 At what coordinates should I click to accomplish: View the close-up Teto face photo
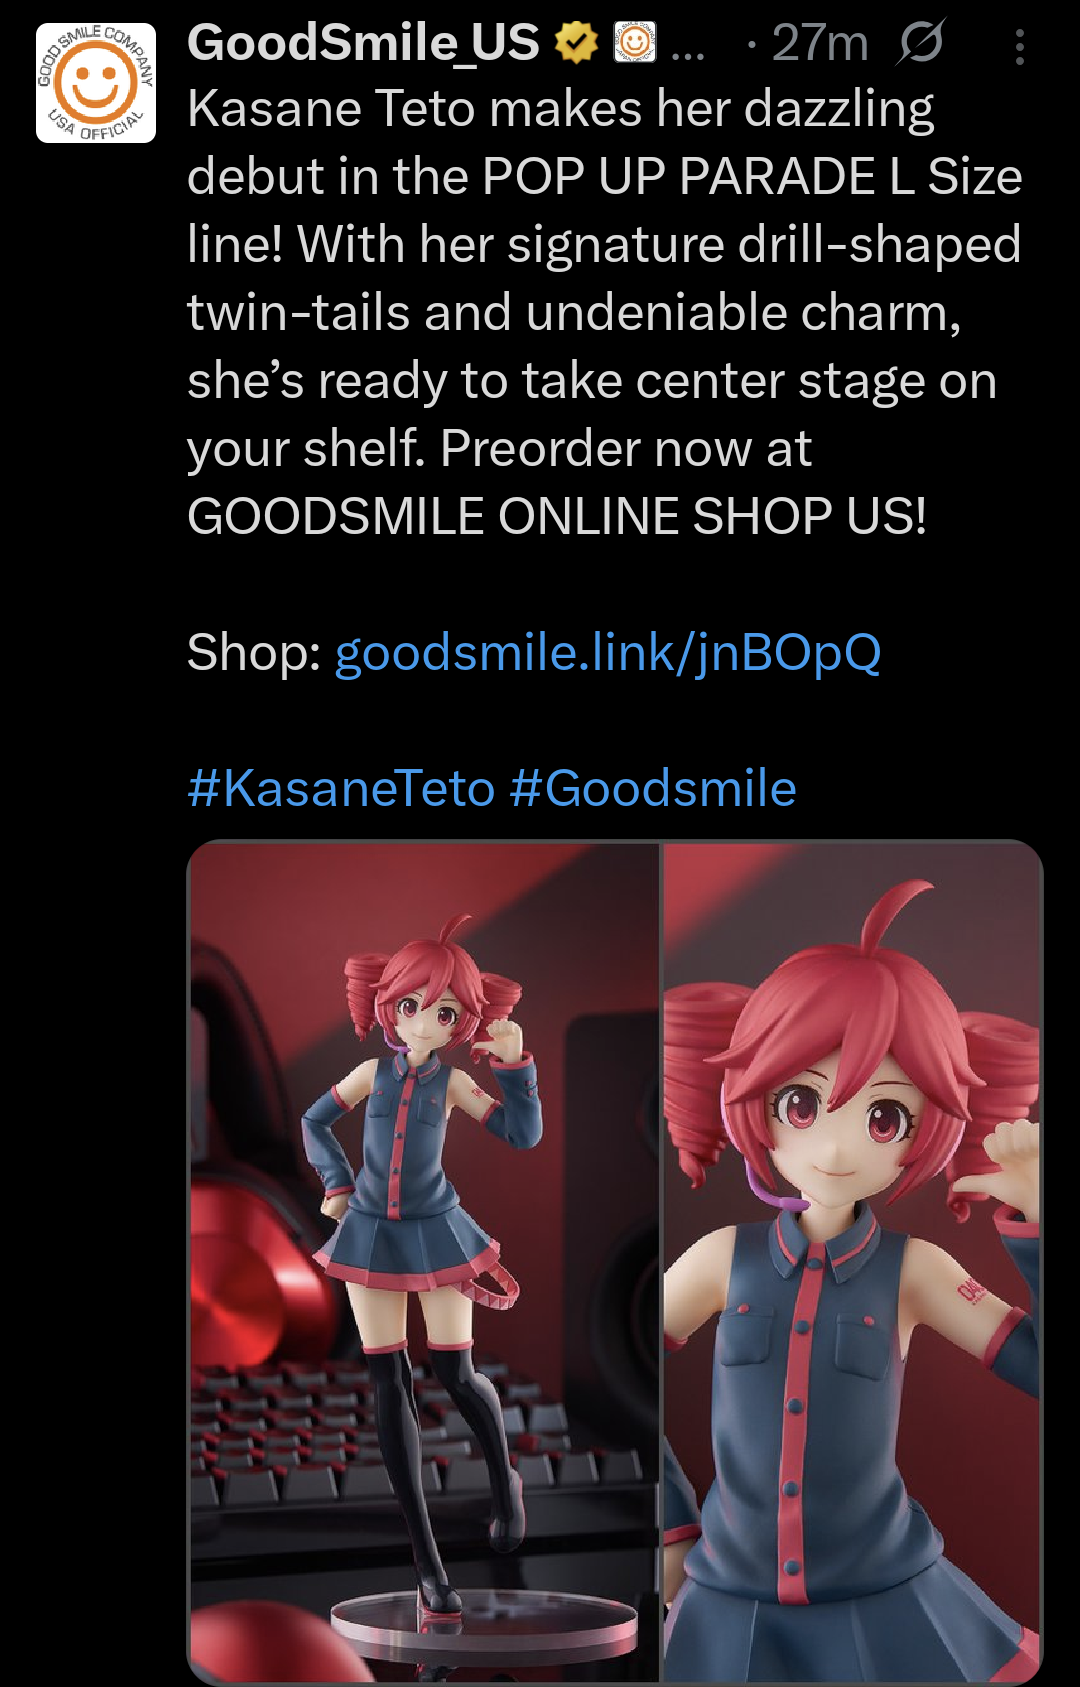click(852, 1262)
